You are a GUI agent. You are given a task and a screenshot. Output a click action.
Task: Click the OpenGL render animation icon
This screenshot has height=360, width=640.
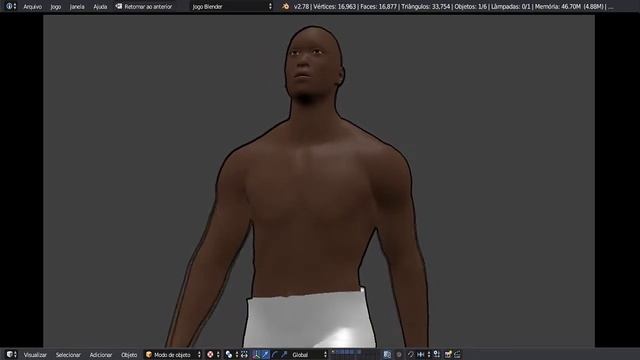(x=457, y=355)
